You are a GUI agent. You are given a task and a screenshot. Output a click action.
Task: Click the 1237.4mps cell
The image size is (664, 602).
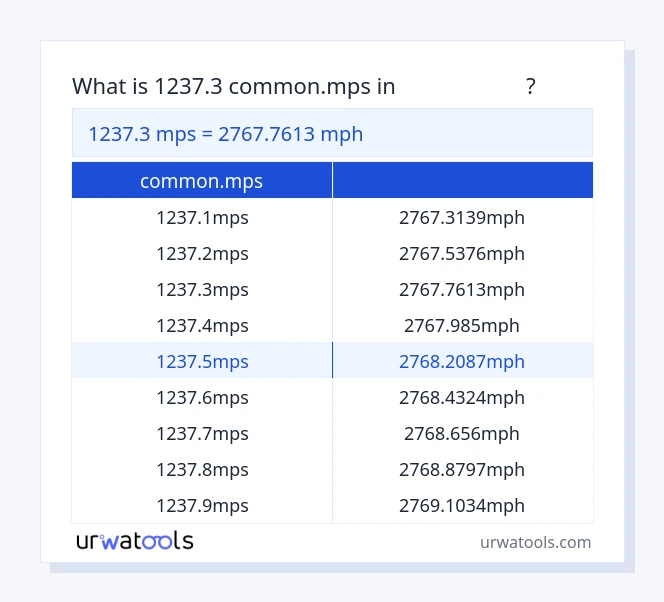202,325
